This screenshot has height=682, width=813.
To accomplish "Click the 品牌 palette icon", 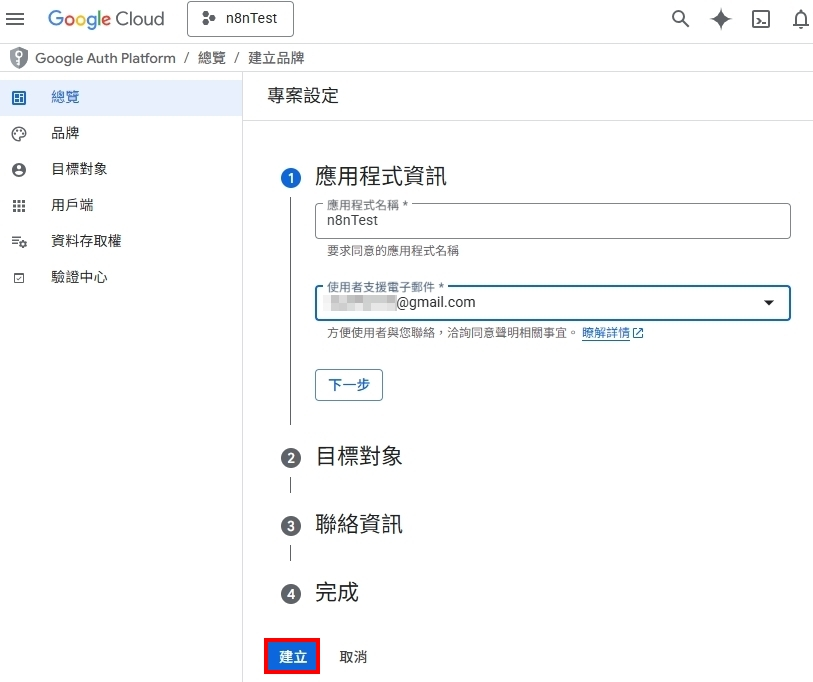I will [x=19, y=134].
